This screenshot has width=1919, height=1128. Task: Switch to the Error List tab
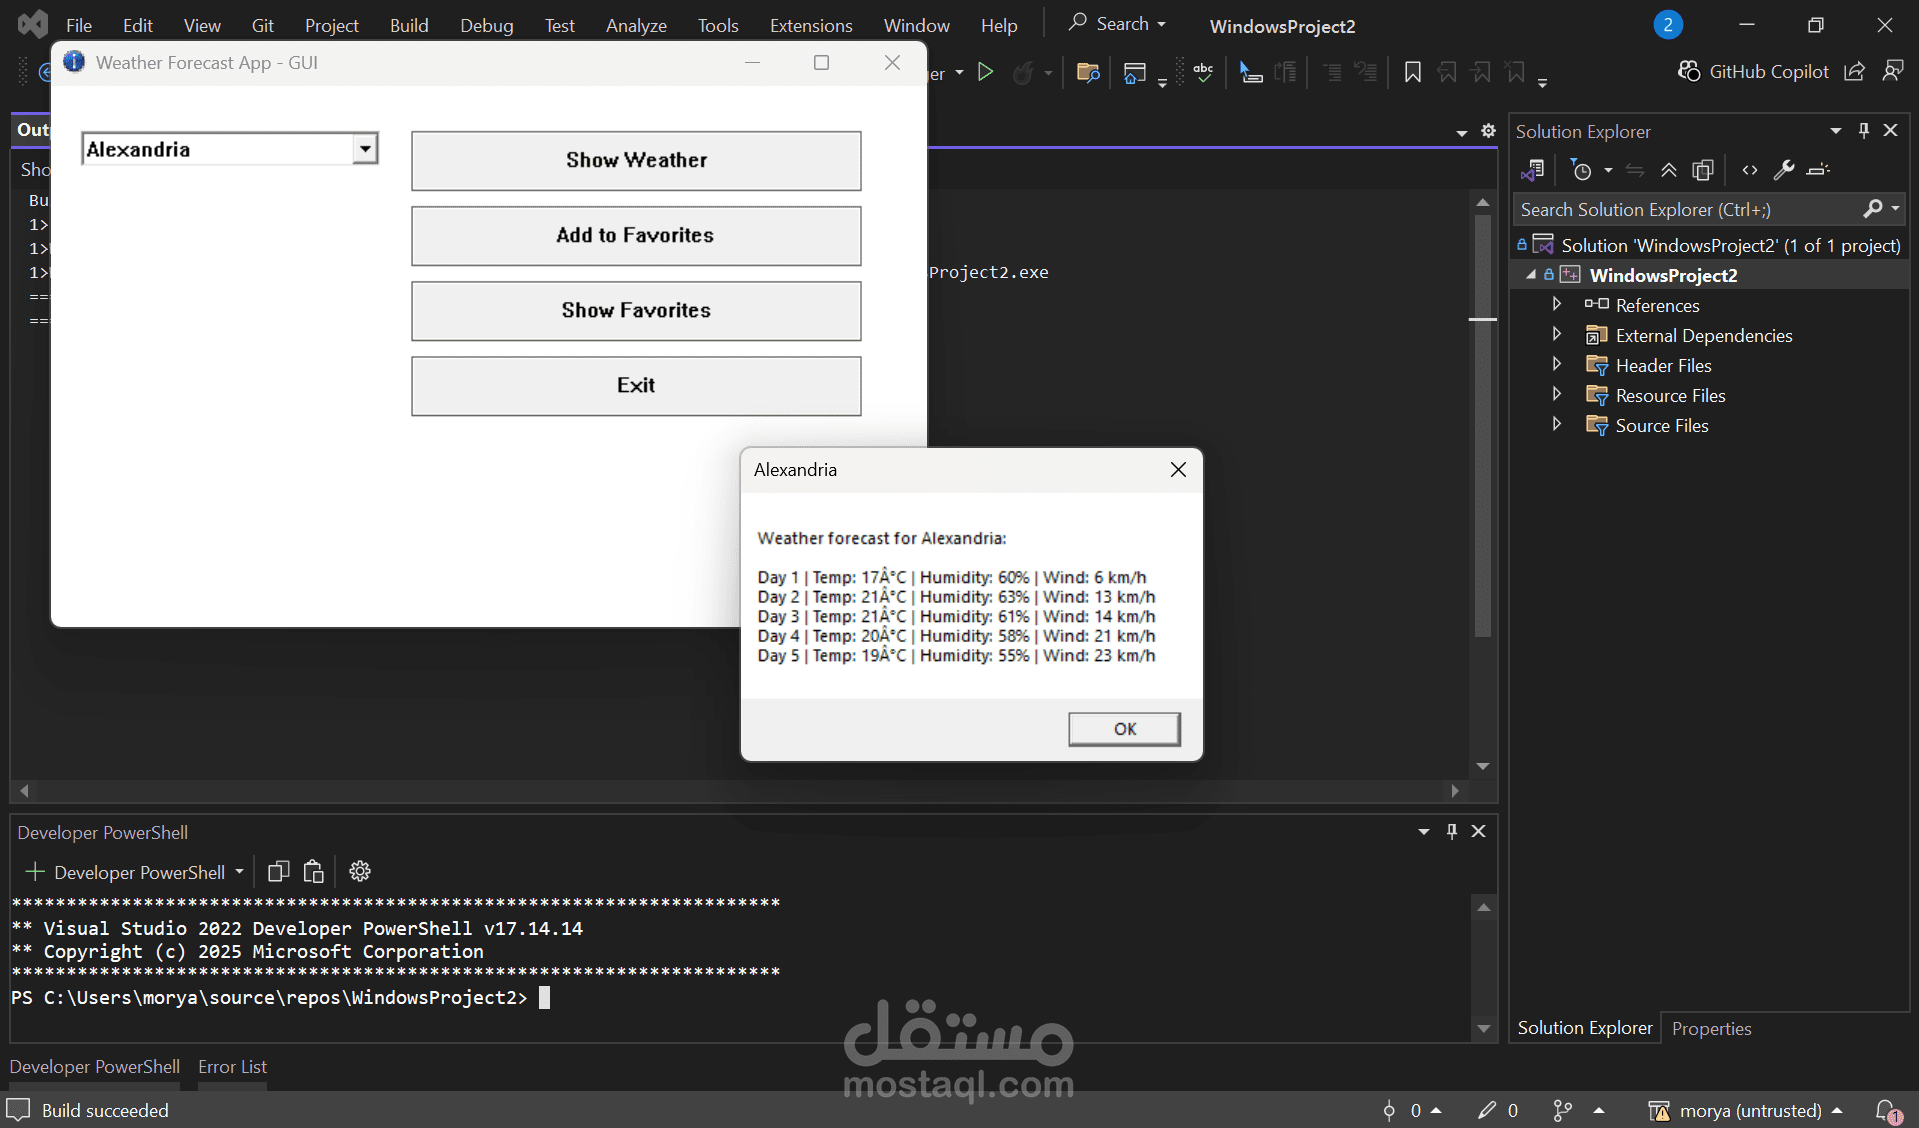[232, 1066]
